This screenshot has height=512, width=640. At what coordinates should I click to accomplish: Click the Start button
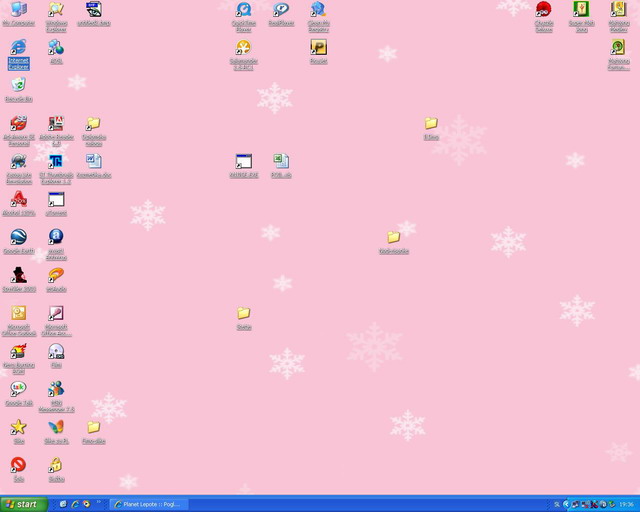(22, 504)
